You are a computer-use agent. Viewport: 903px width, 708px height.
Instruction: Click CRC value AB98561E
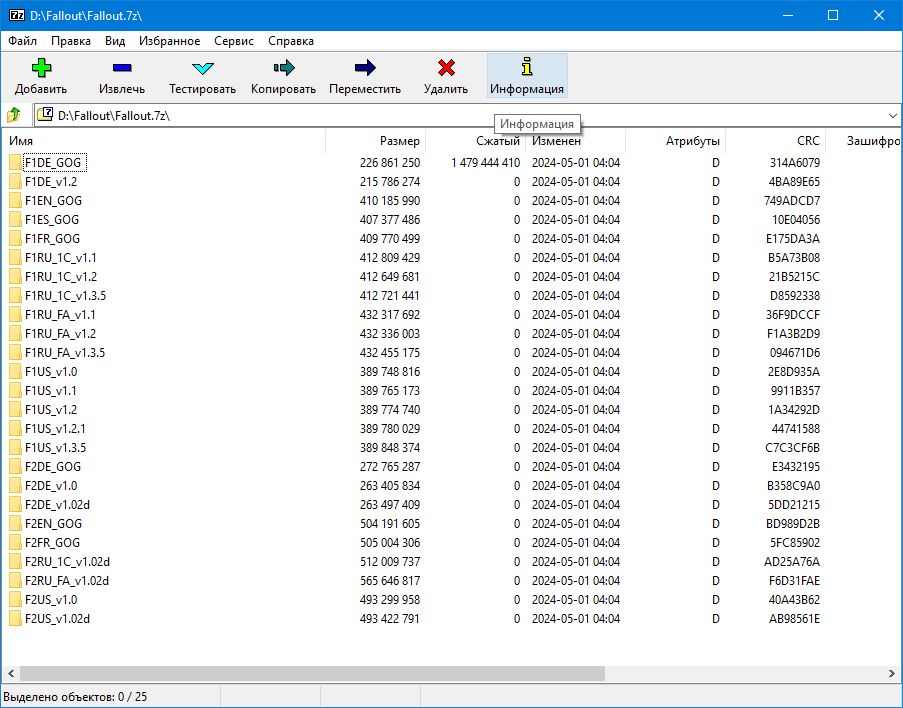pyautogui.click(x=794, y=619)
